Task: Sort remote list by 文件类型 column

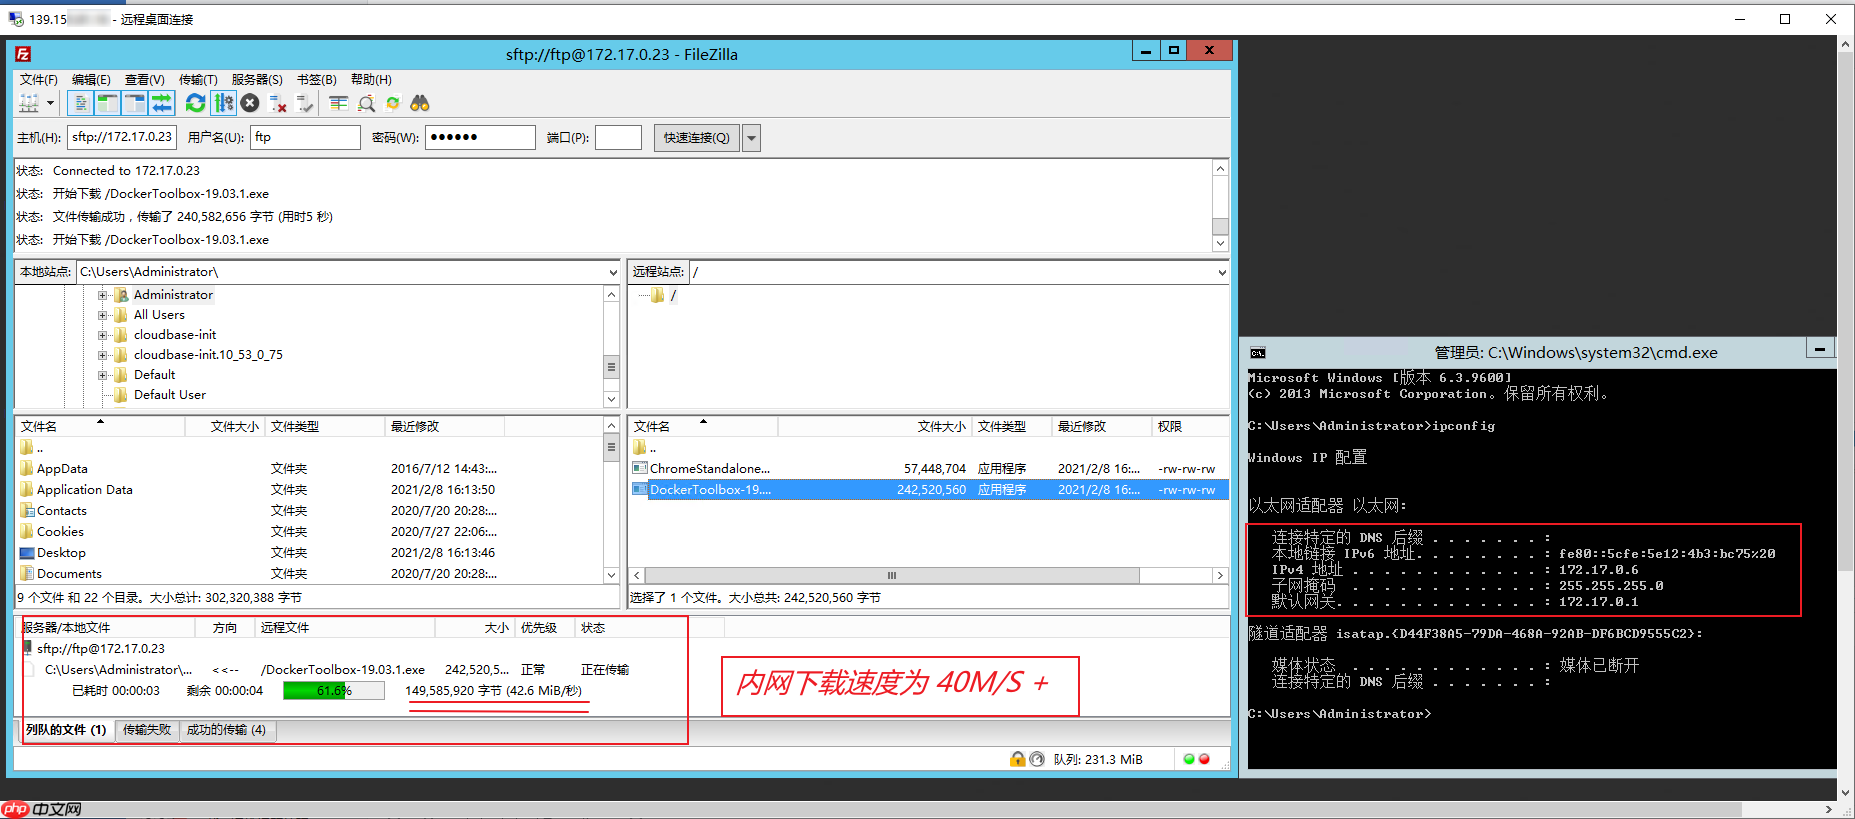Action: [1011, 427]
